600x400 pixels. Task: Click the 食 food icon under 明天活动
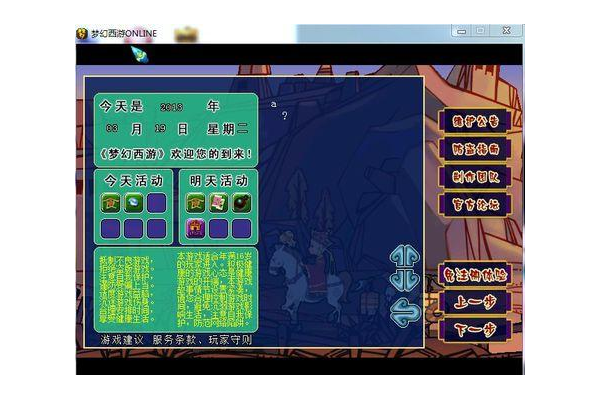coord(195,203)
